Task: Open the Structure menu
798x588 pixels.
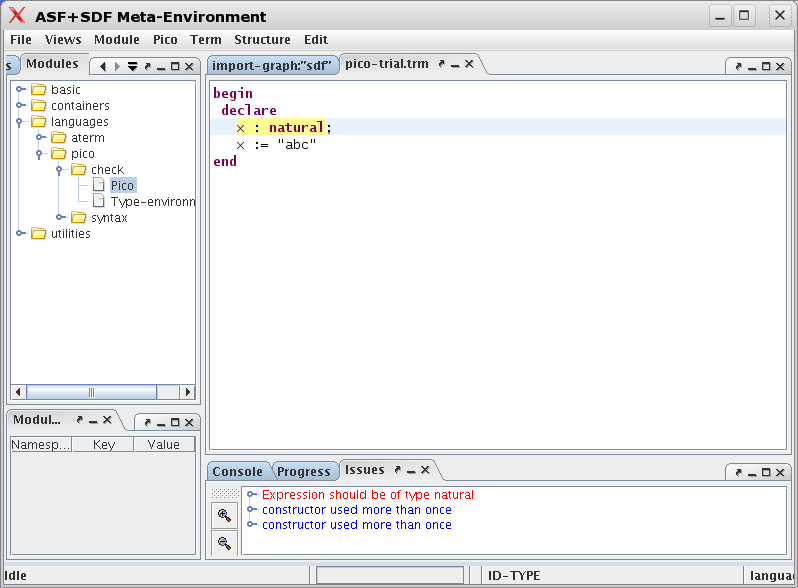Action: click(262, 40)
